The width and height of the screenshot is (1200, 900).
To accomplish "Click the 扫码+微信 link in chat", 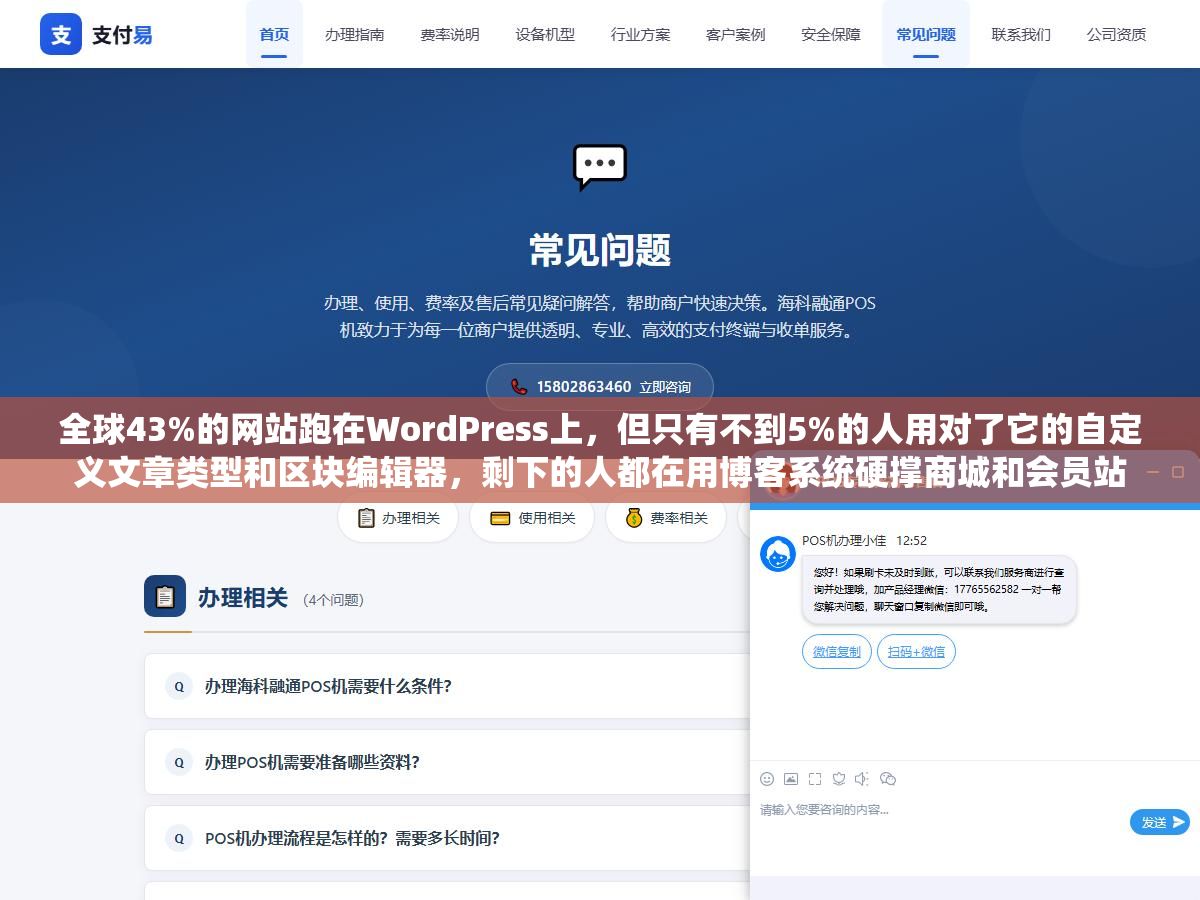I will point(917,652).
